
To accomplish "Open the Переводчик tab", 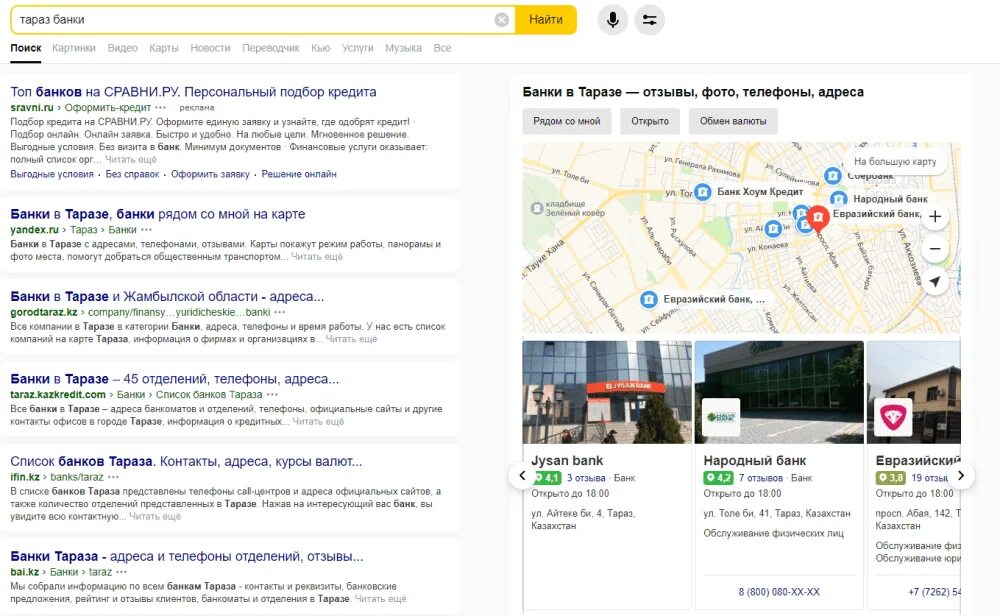I will (x=270, y=48).
